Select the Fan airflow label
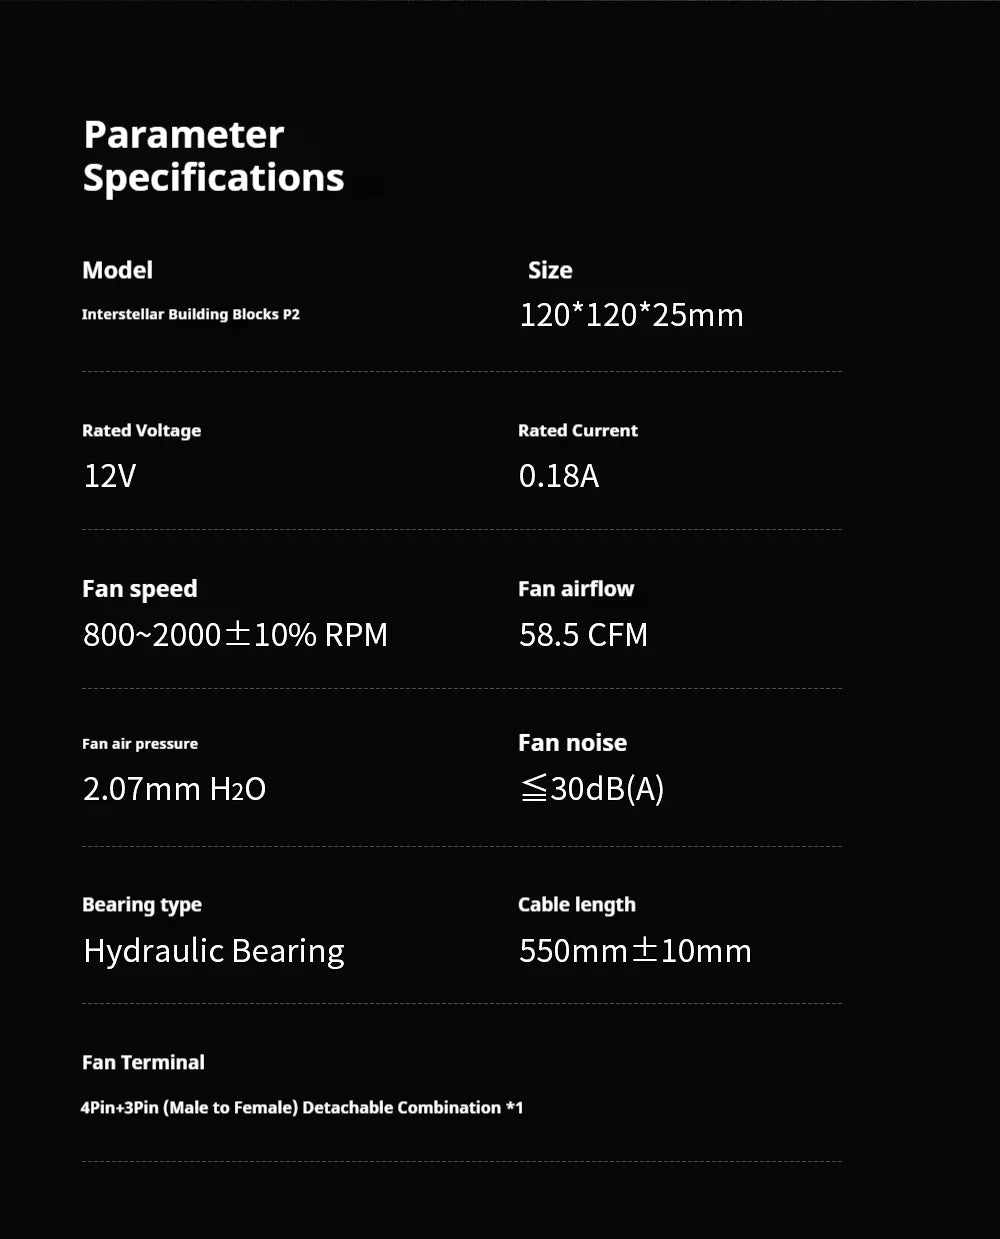Screen dimensions: 1000x1239 click(x=576, y=589)
